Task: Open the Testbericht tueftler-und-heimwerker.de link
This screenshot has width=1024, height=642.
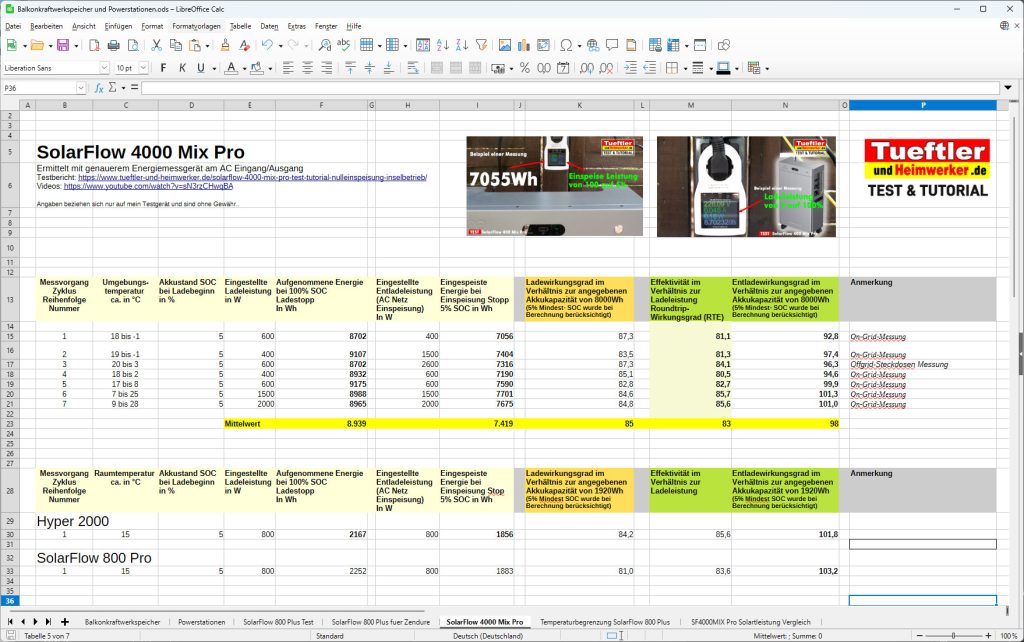Action: point(252,177)
